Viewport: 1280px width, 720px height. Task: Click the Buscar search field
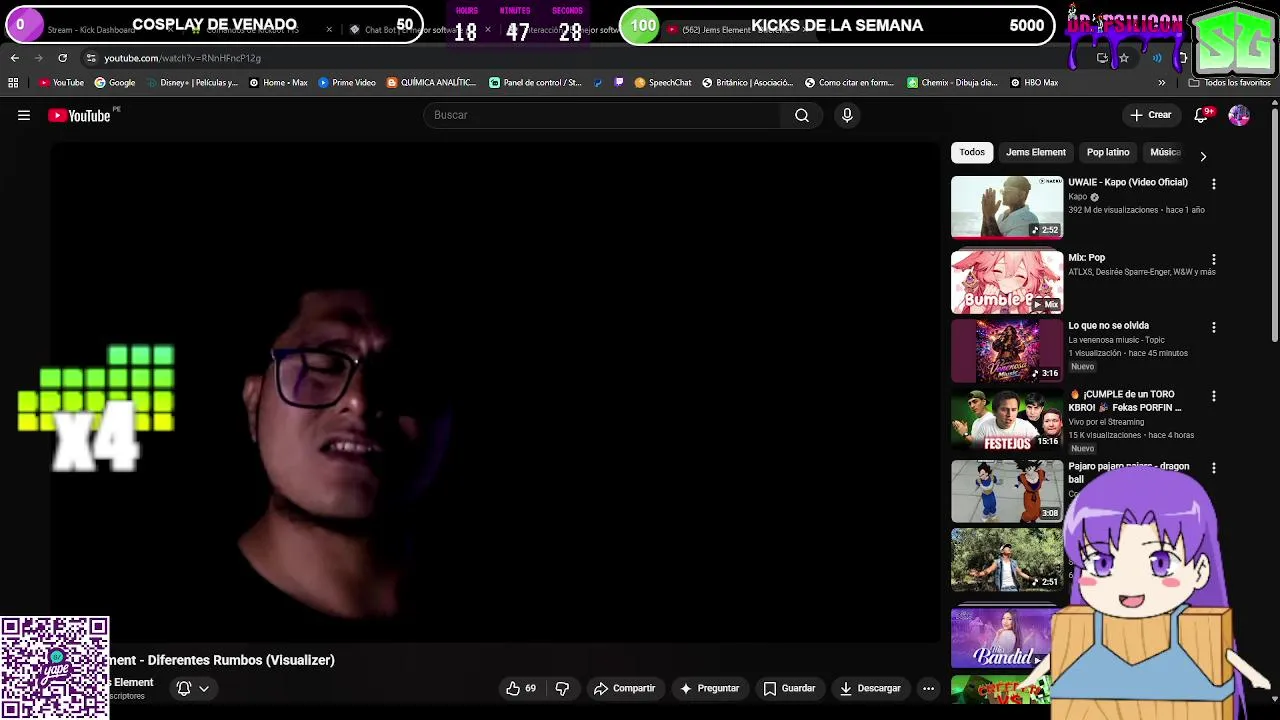coord(603,115)
